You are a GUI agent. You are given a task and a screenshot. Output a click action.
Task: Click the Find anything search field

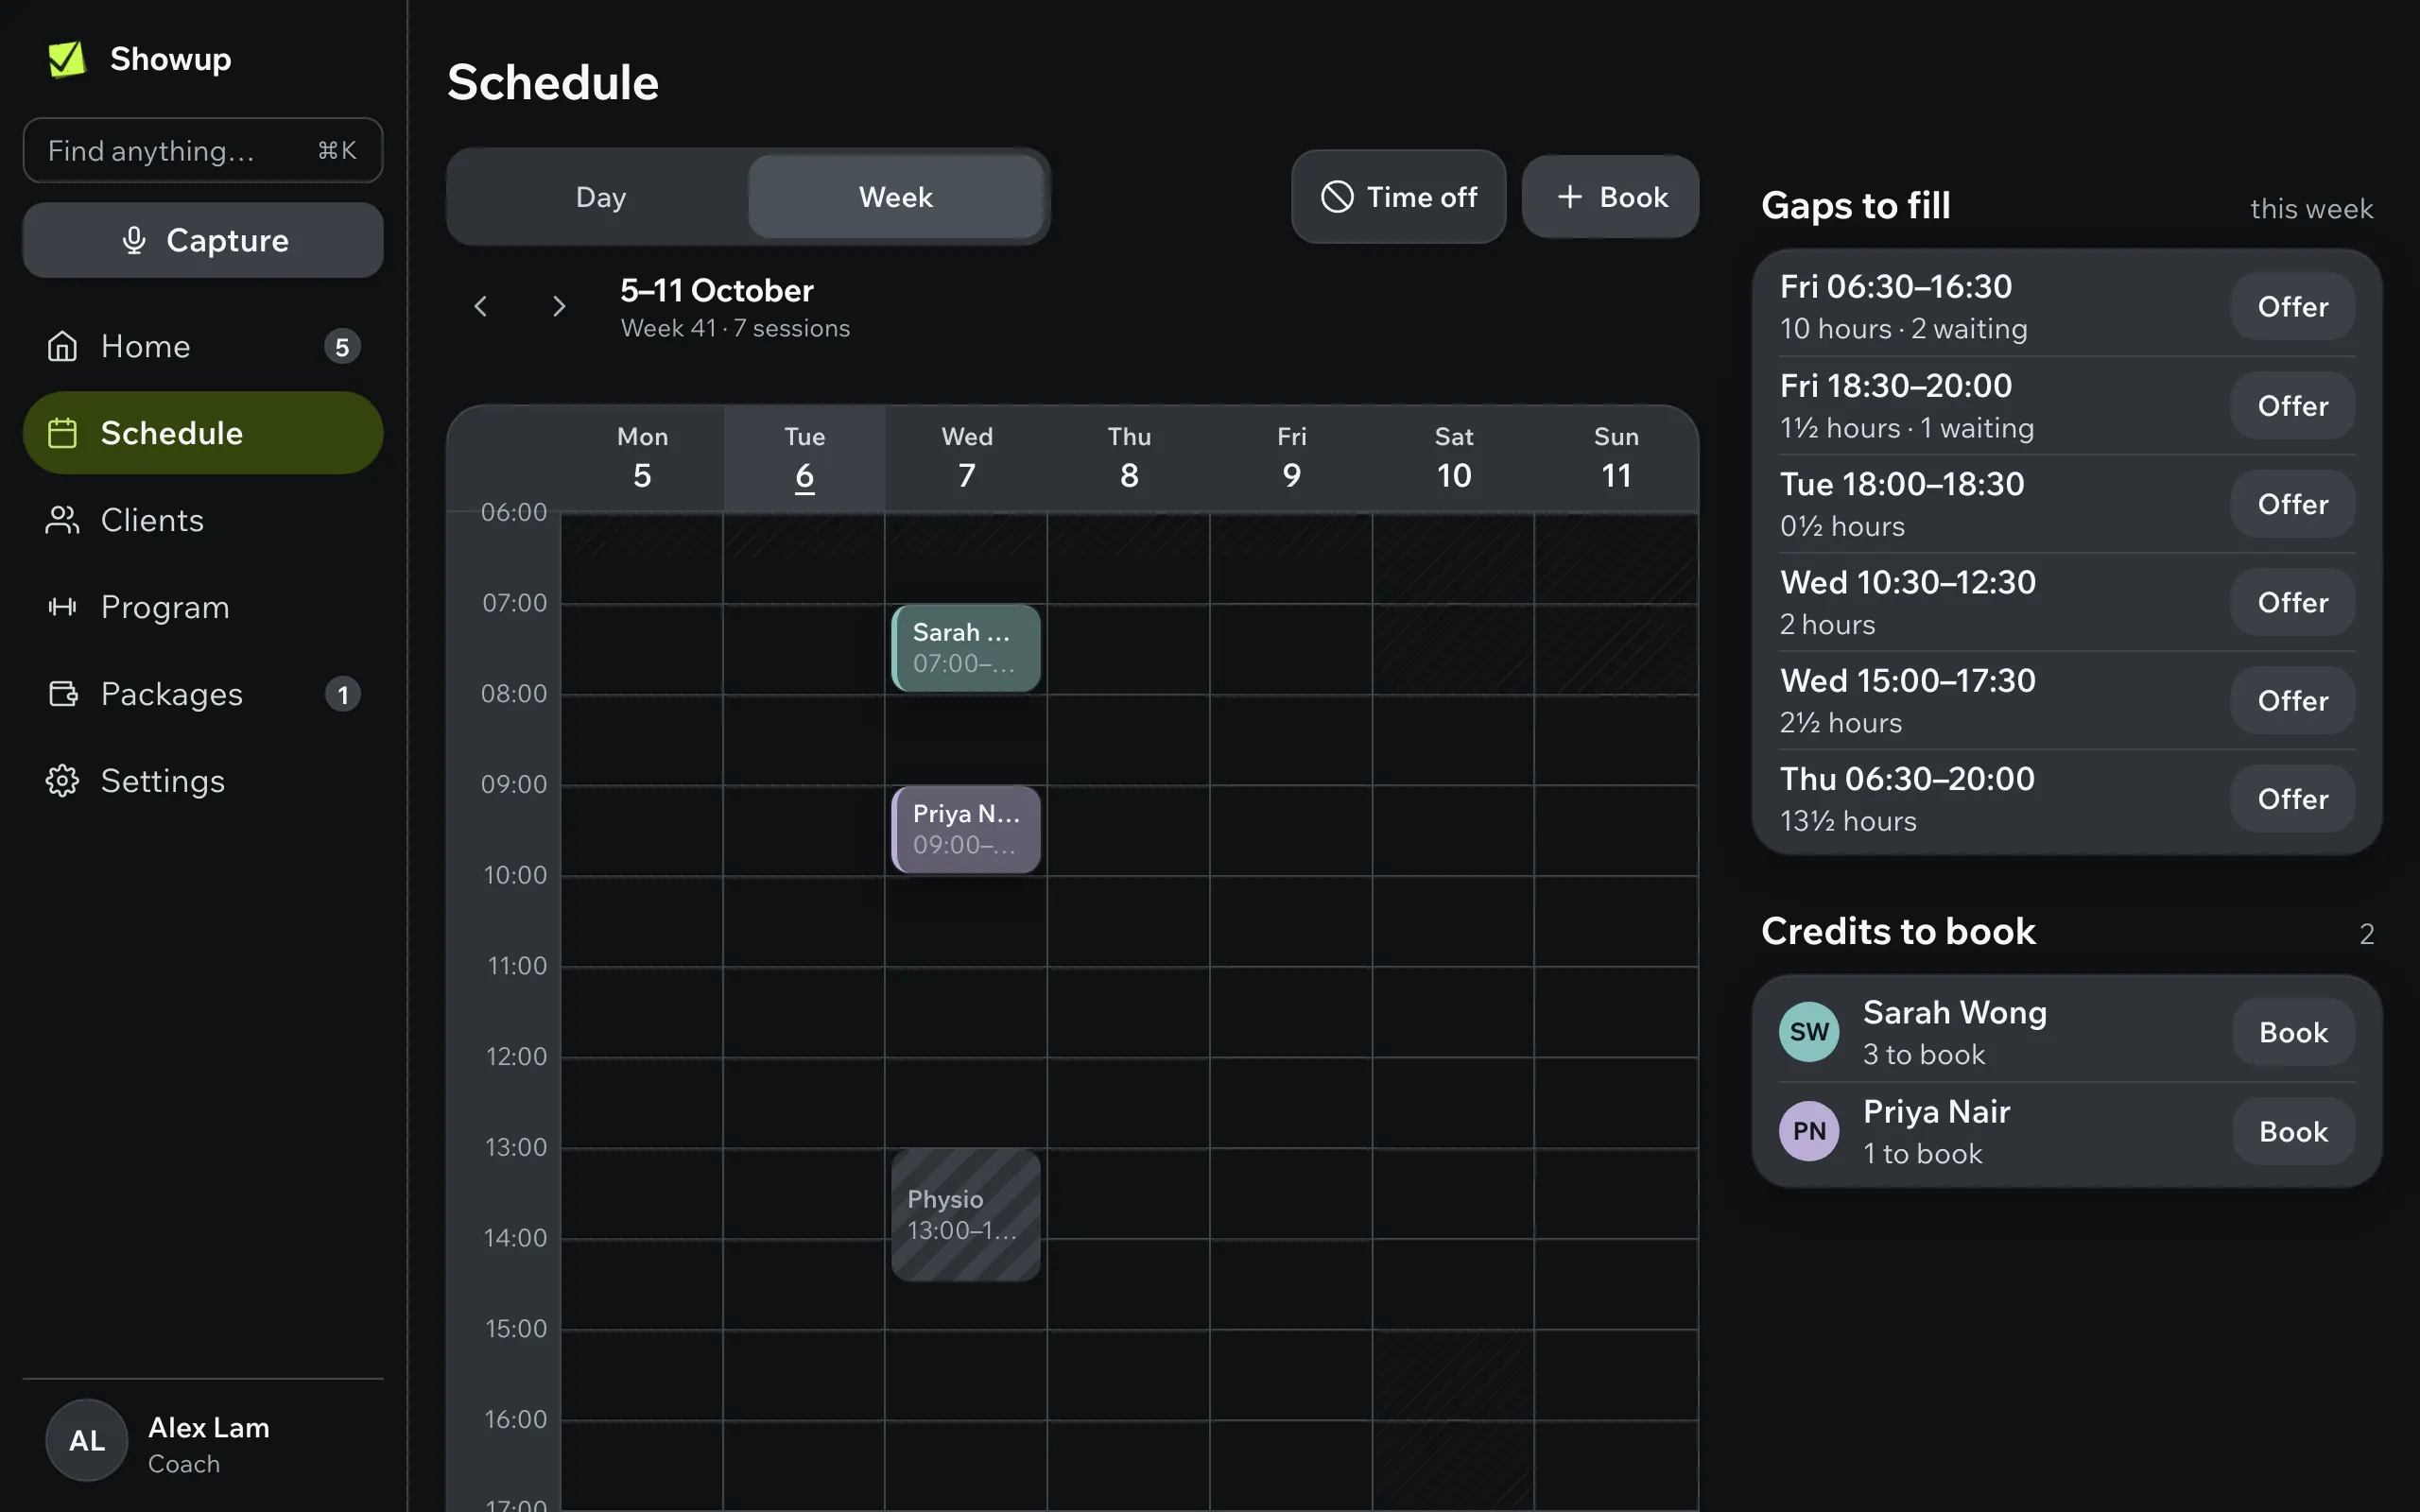203,150
